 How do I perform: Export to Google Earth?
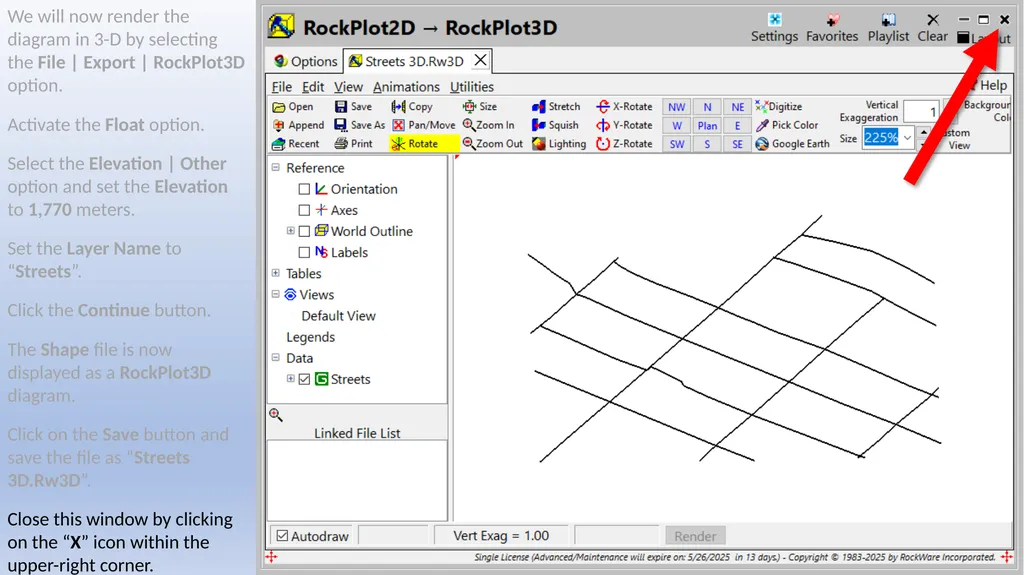pos(792,144)
